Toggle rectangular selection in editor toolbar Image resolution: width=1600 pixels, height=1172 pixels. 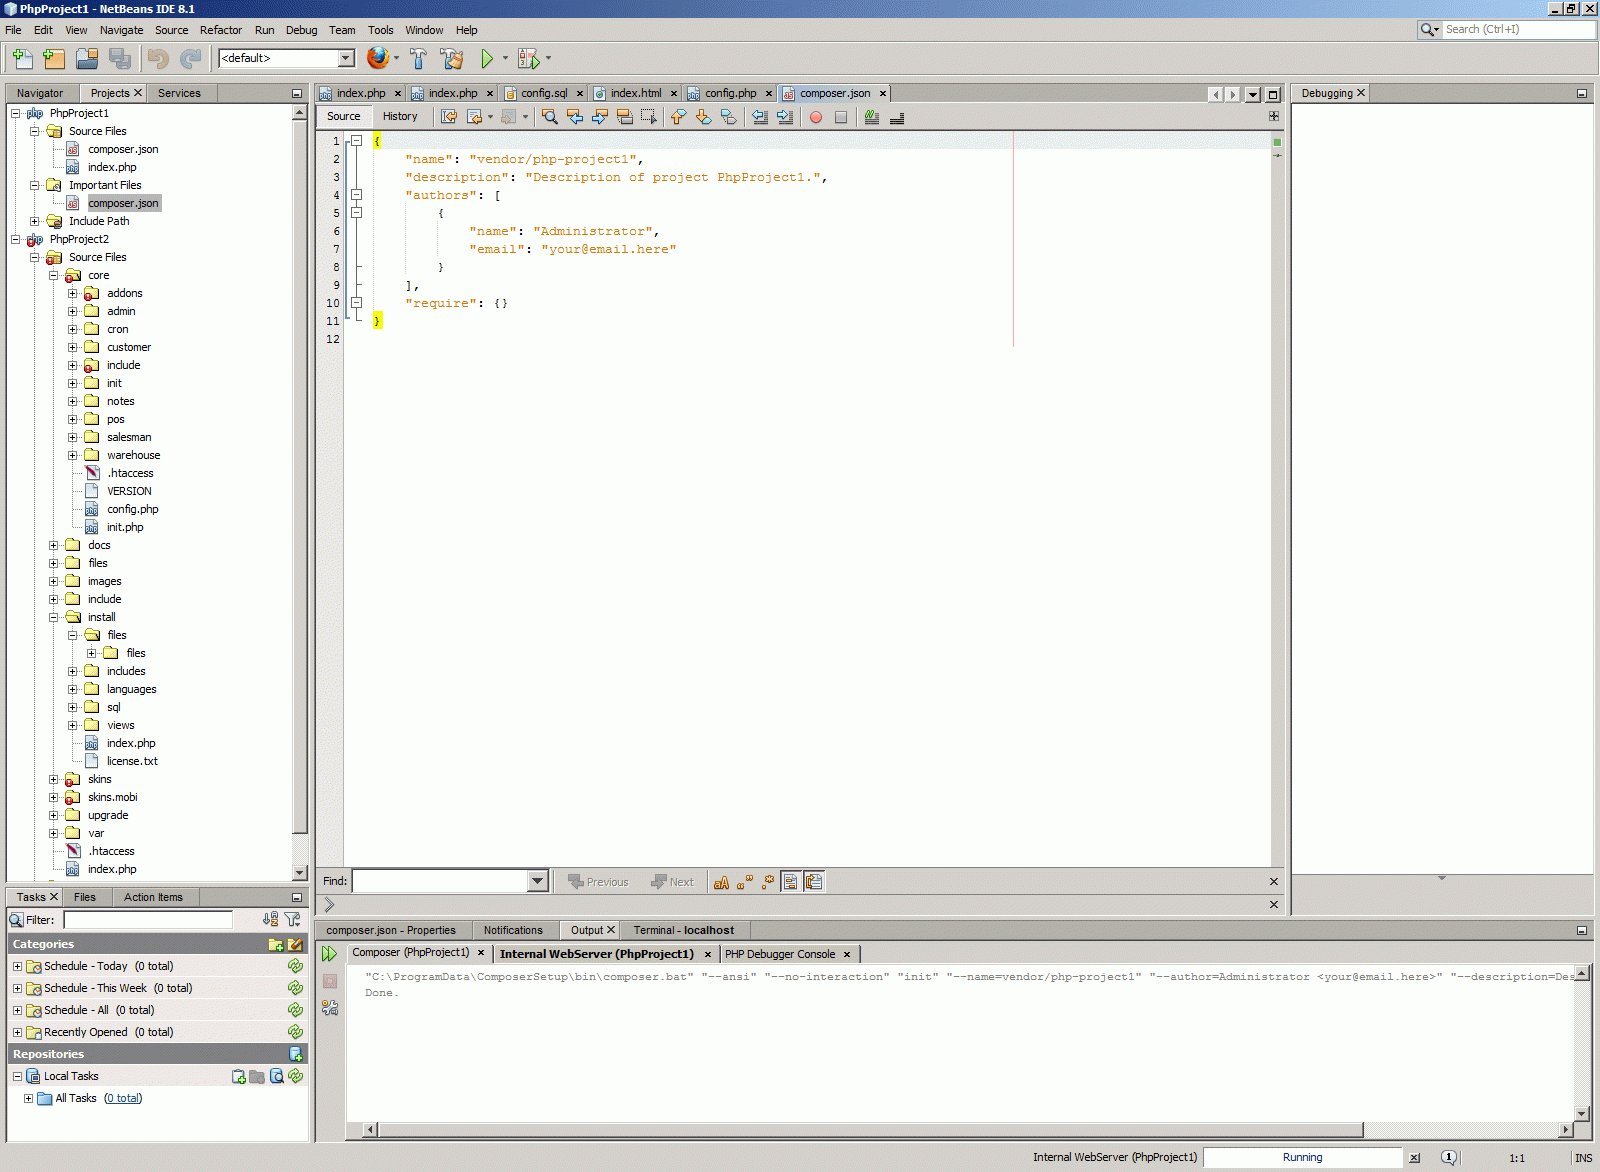649,117
